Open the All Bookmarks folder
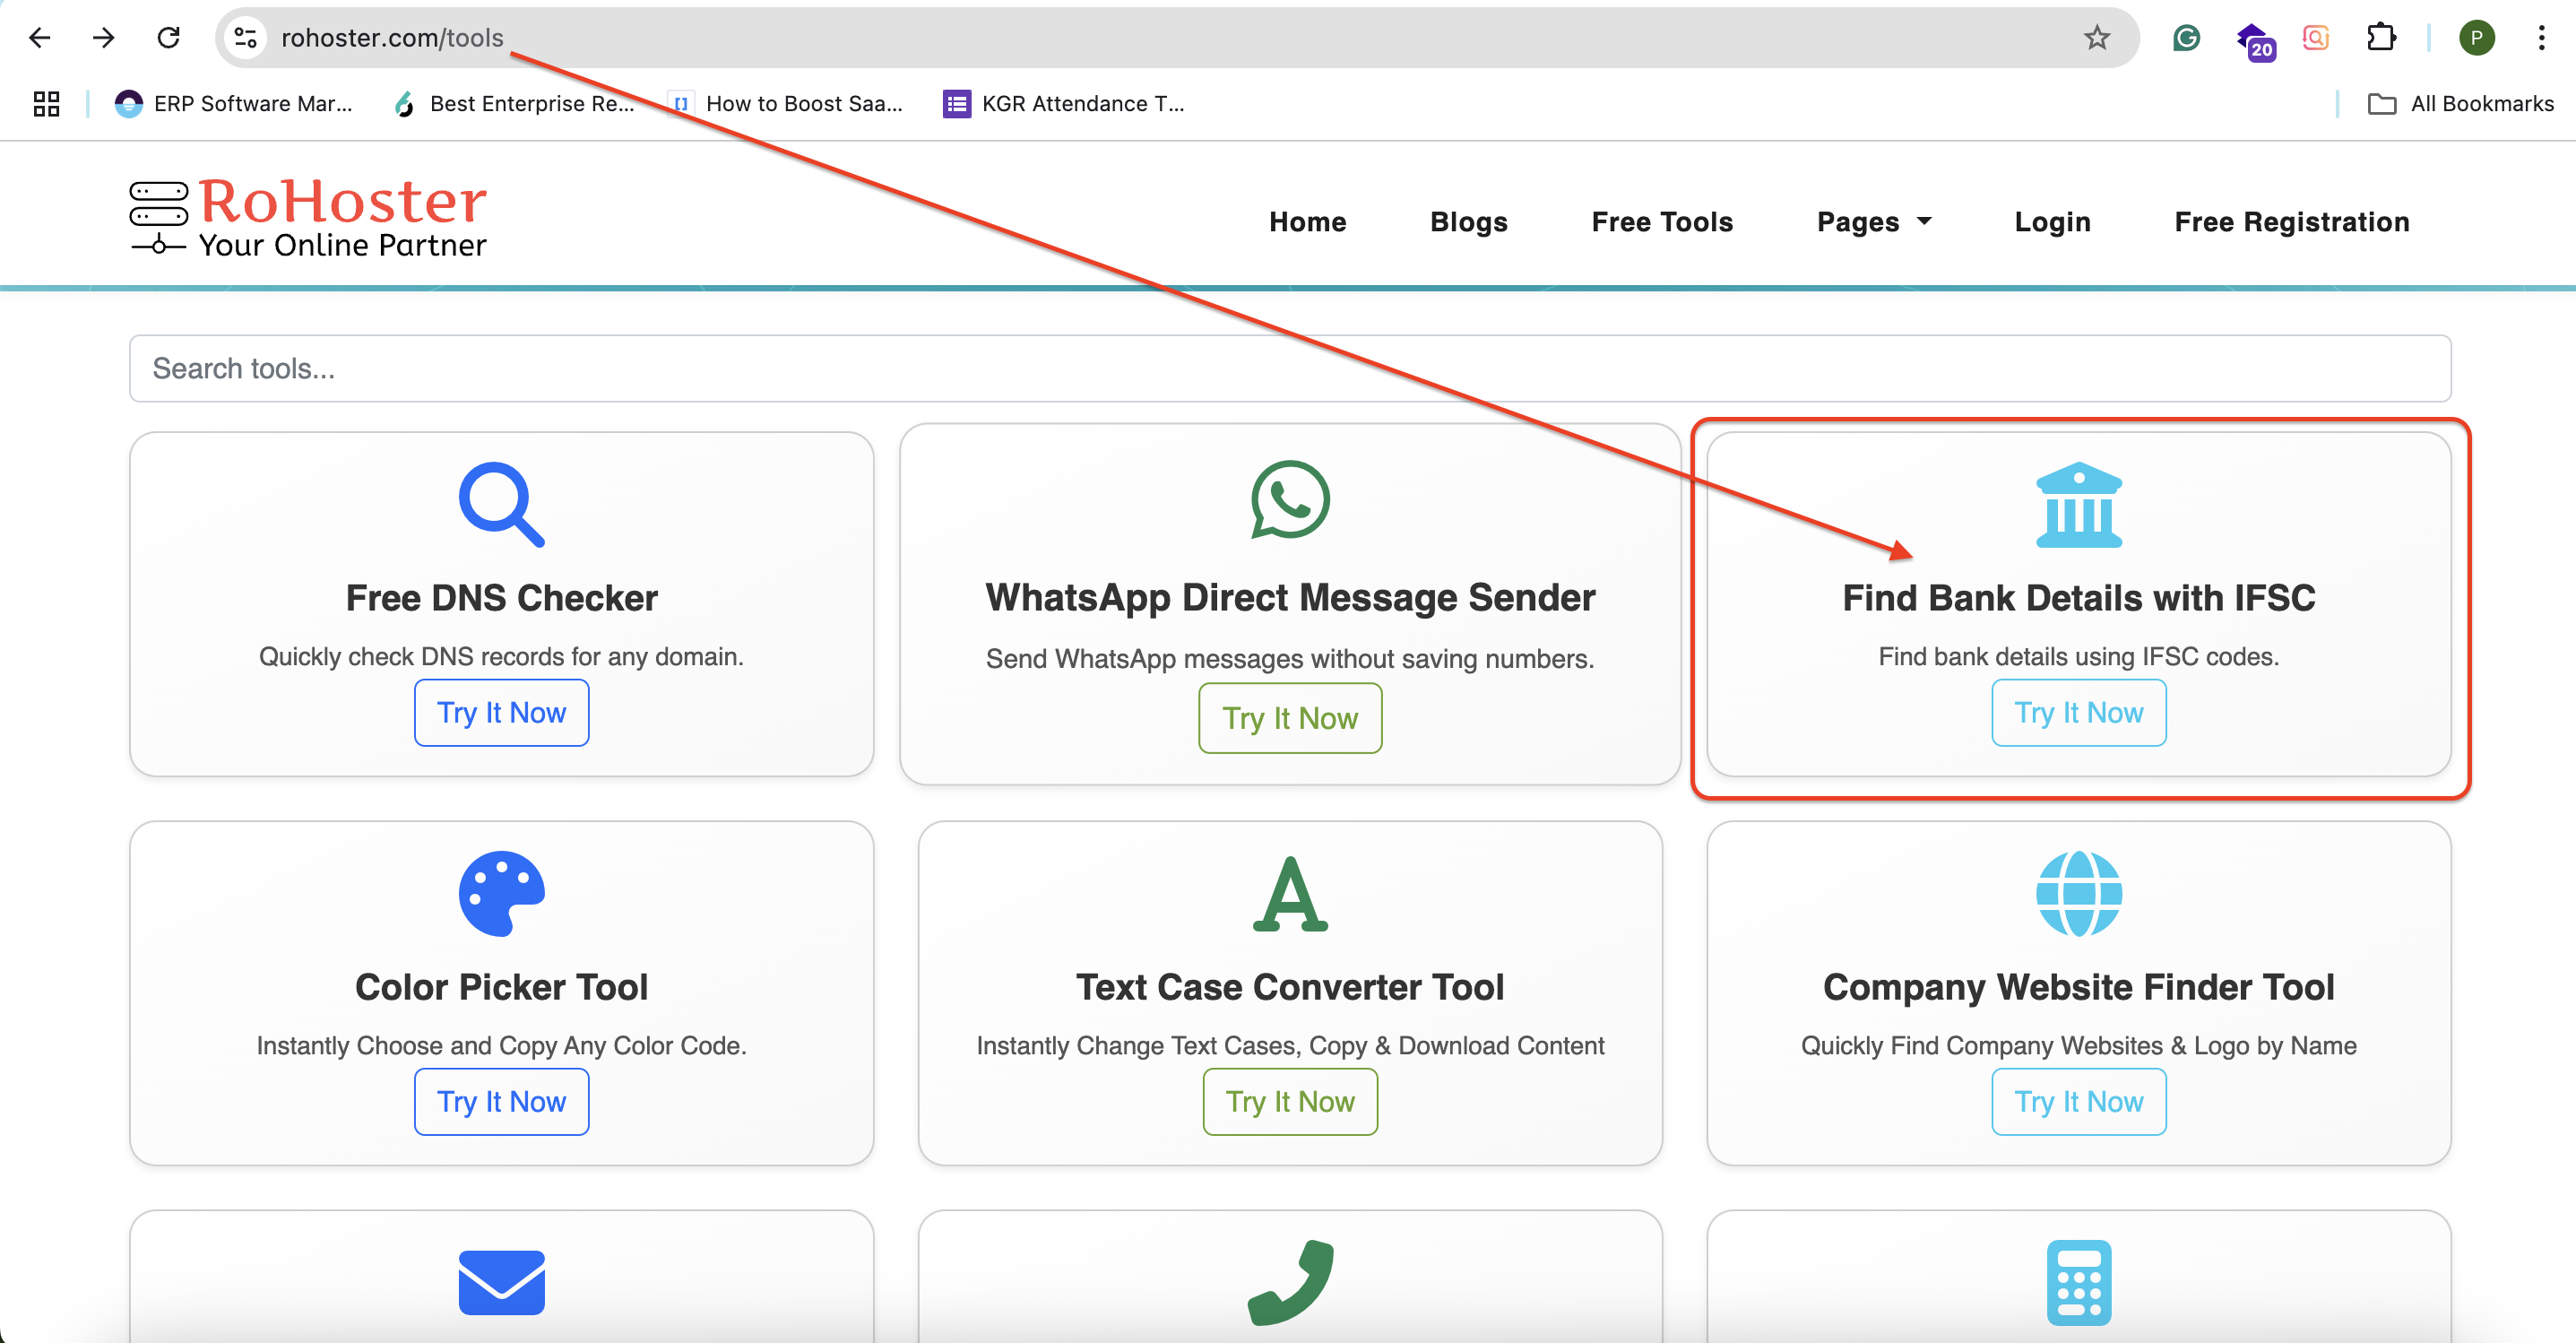Image resolution: width=2576 pixels, height=1343 pixels. (x=2460, y=103)
